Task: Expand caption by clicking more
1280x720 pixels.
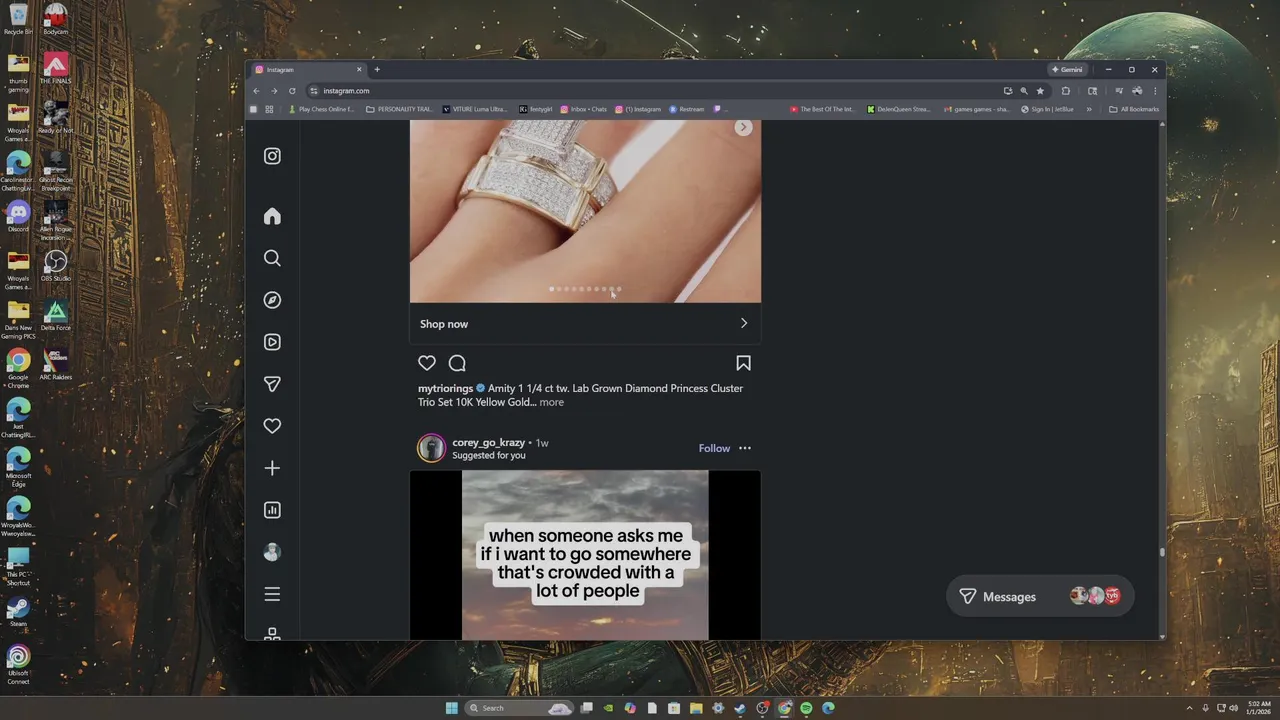Action: coord(552,402)
